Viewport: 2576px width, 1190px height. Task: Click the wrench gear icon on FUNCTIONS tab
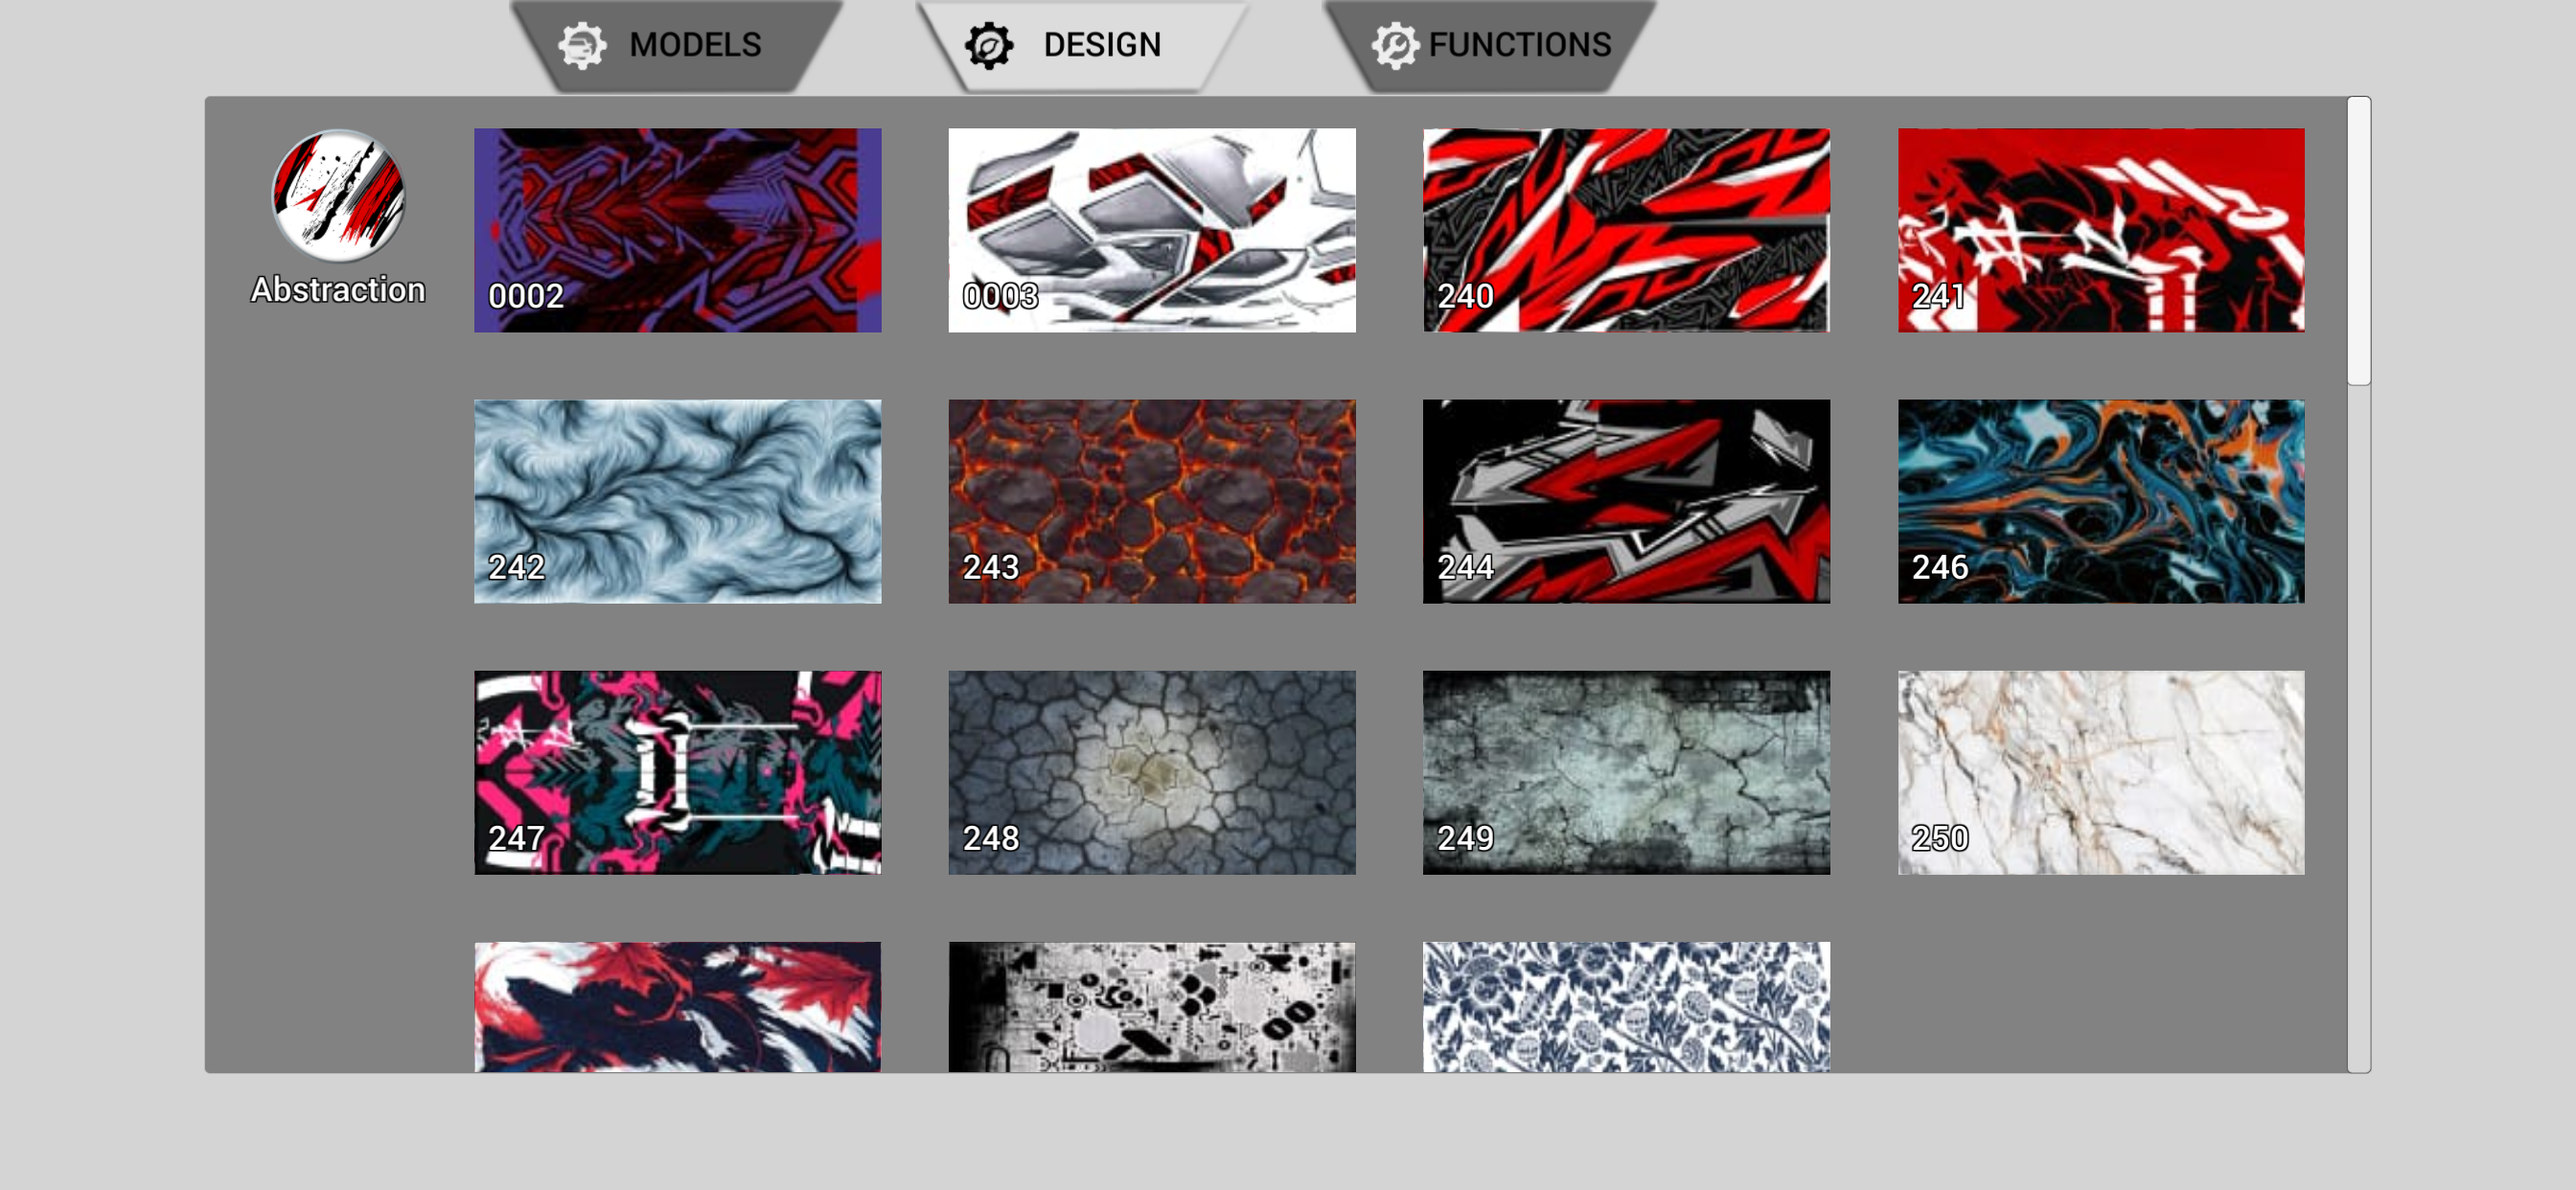(1394, 45)
